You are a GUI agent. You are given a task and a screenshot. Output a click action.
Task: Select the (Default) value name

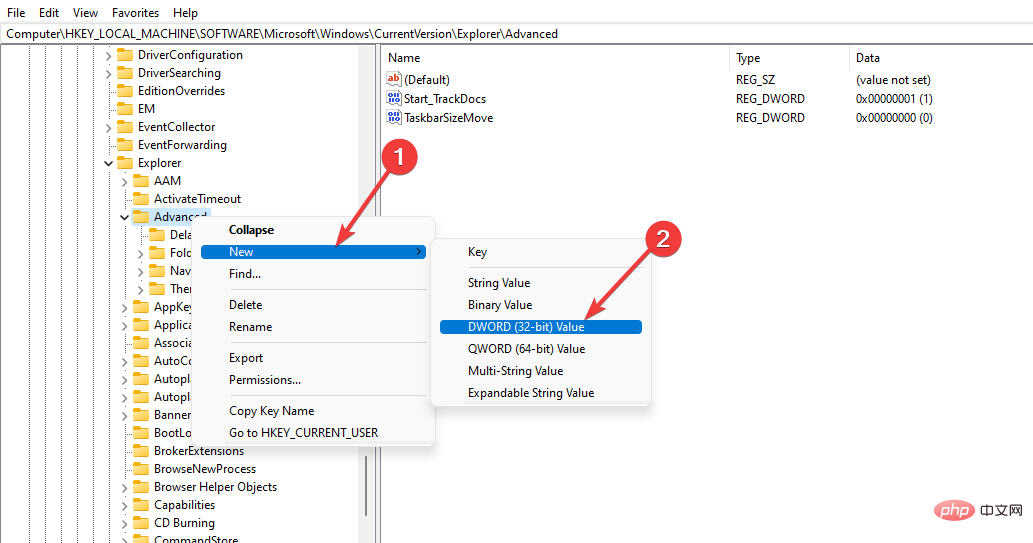coord(427,80)
